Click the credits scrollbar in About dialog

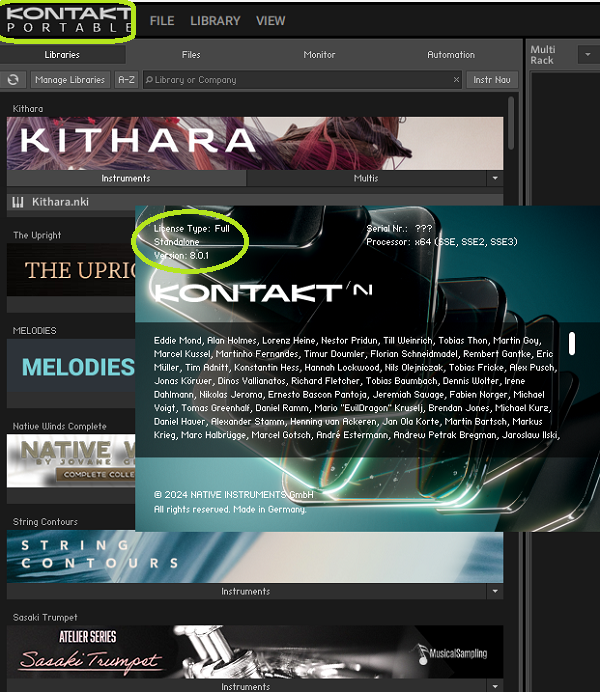coord(572,343)
